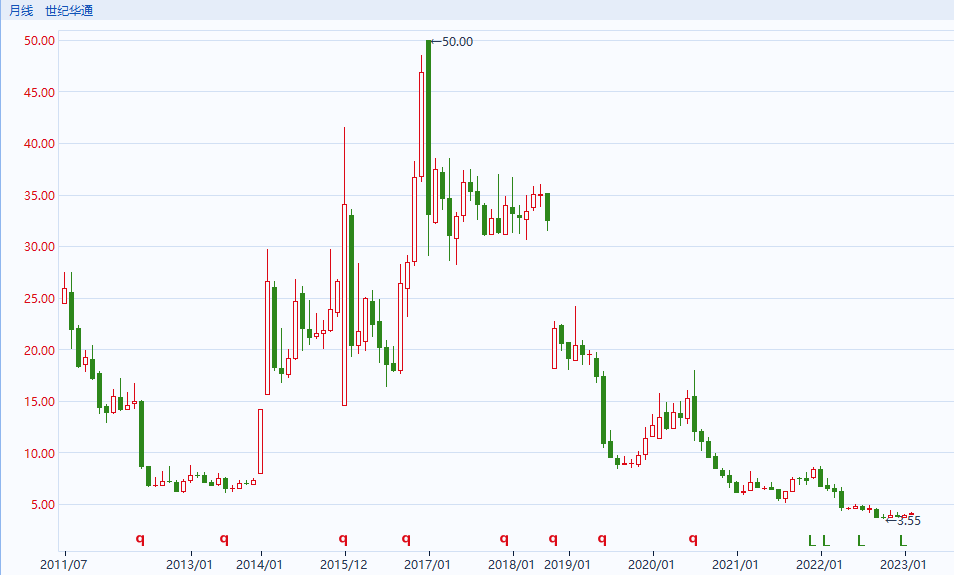The image size is (954, 575).
Task: Click the 50.00 peak price annotation
Action: 452,41
